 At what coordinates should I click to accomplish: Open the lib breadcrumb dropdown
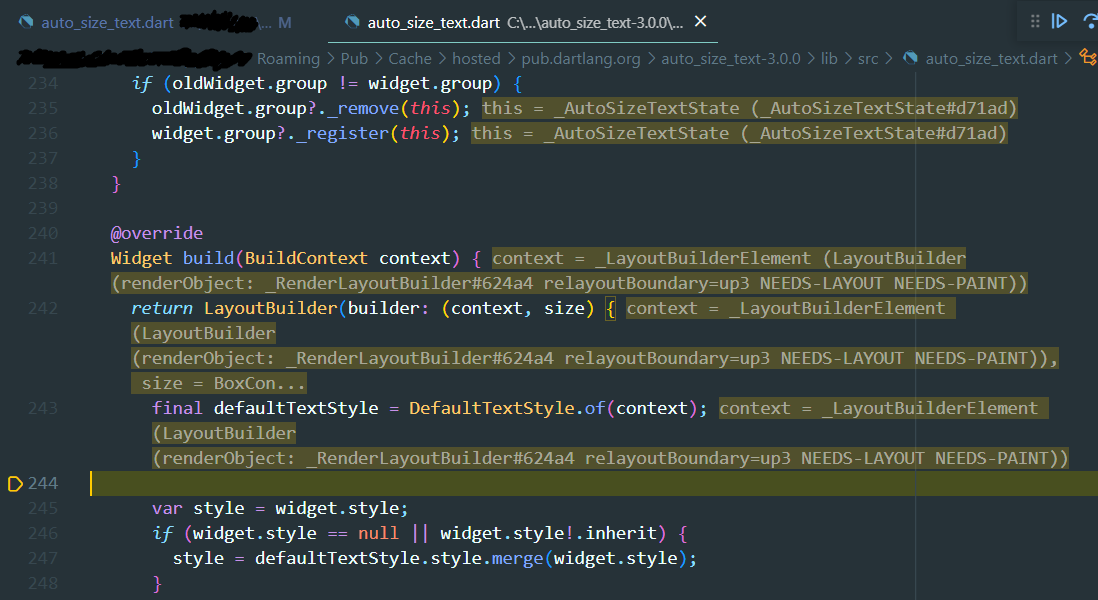point(828,59)
